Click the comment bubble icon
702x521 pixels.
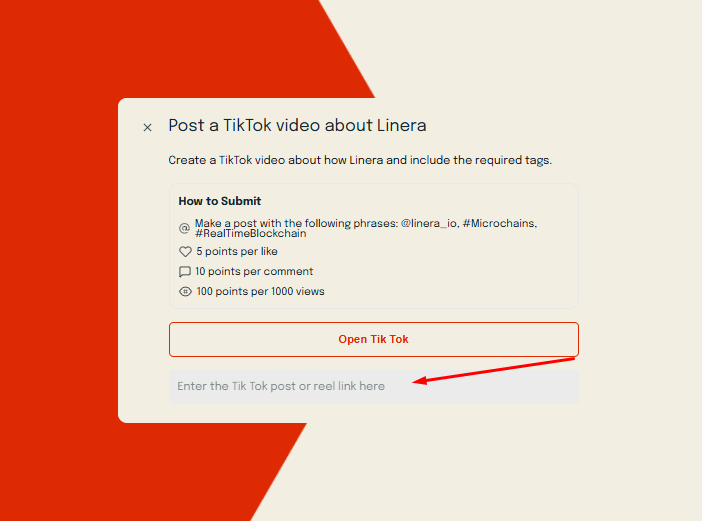(185, 272)
